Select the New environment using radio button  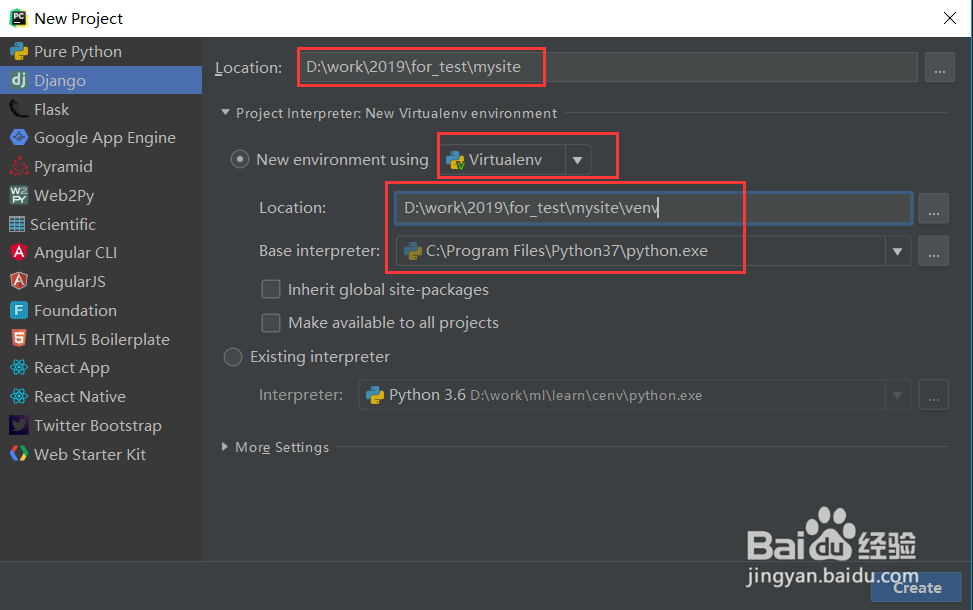pos(240,160)
